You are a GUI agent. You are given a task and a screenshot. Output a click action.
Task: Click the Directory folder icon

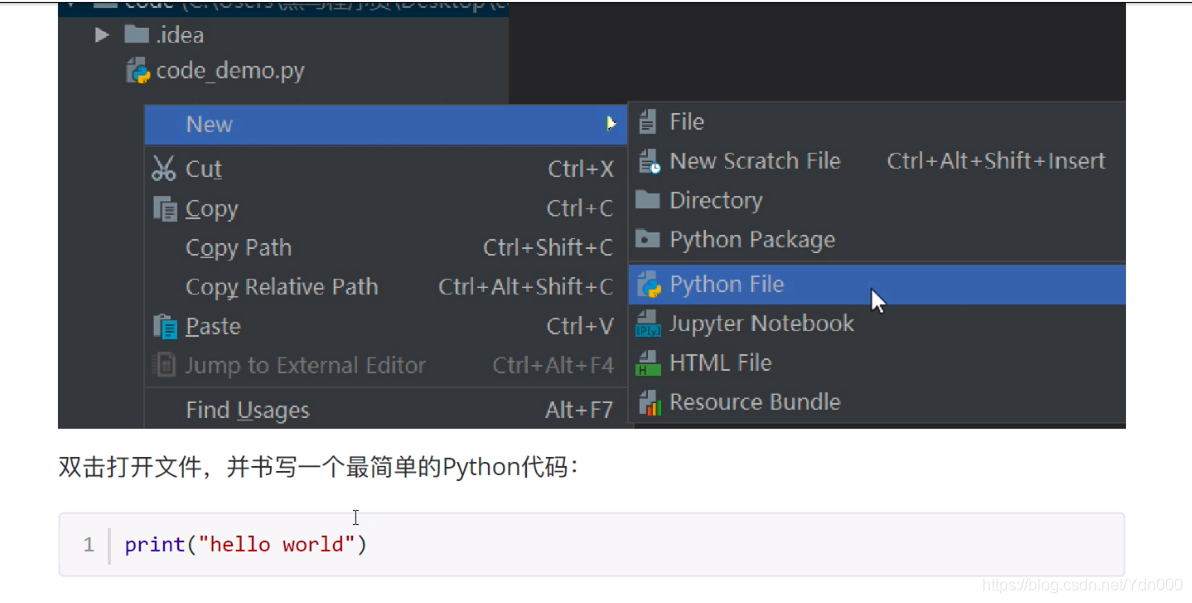[647, 199]
